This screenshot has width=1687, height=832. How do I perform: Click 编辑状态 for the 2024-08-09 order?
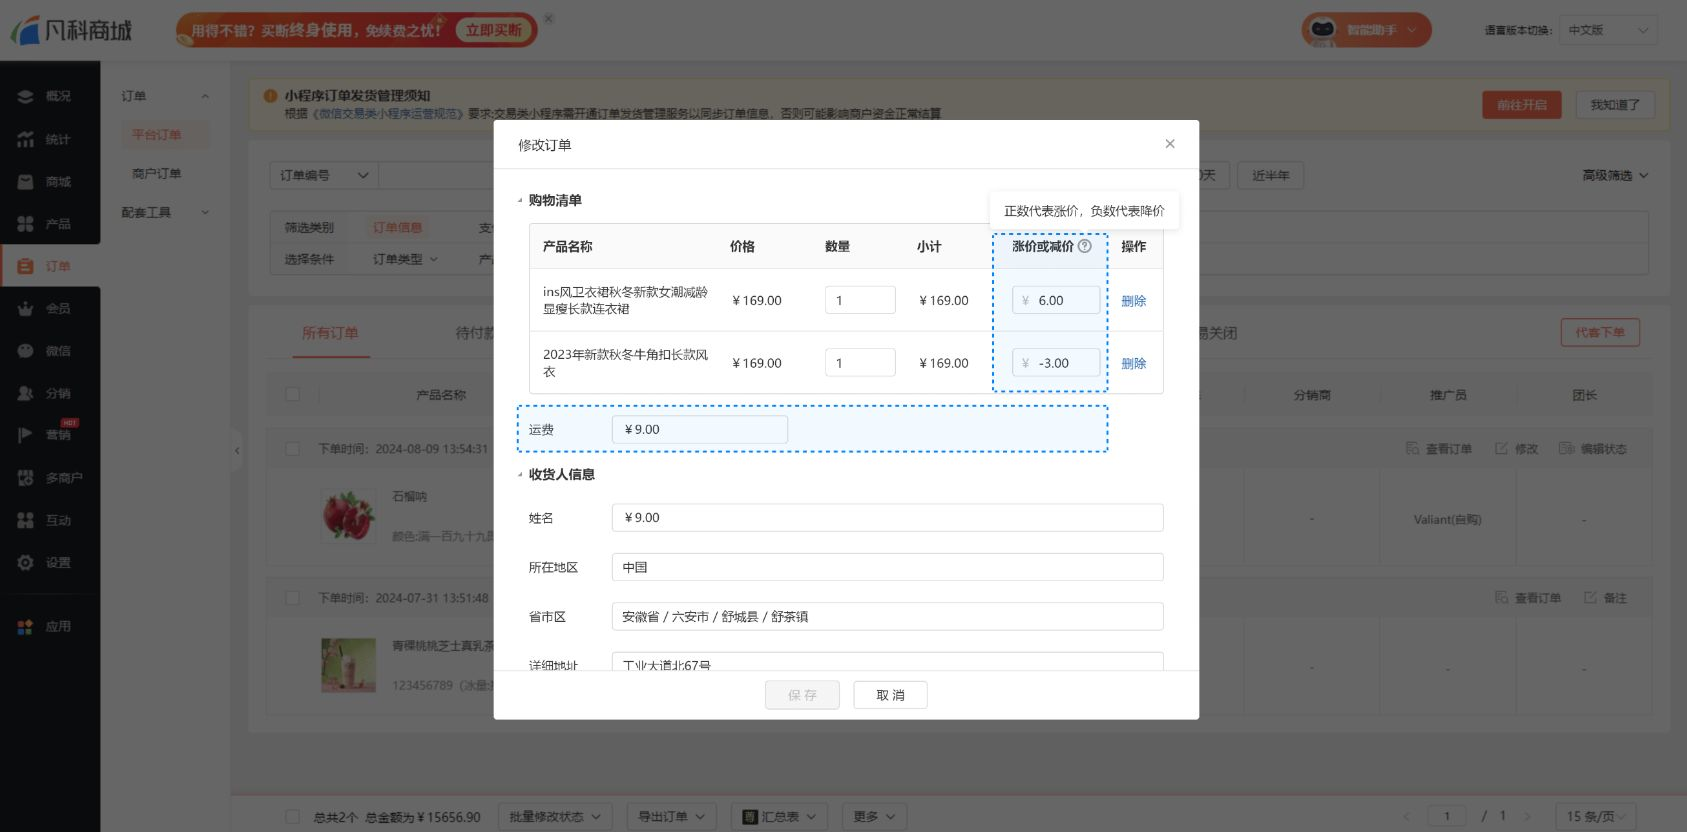click(x=1593, y=449)
